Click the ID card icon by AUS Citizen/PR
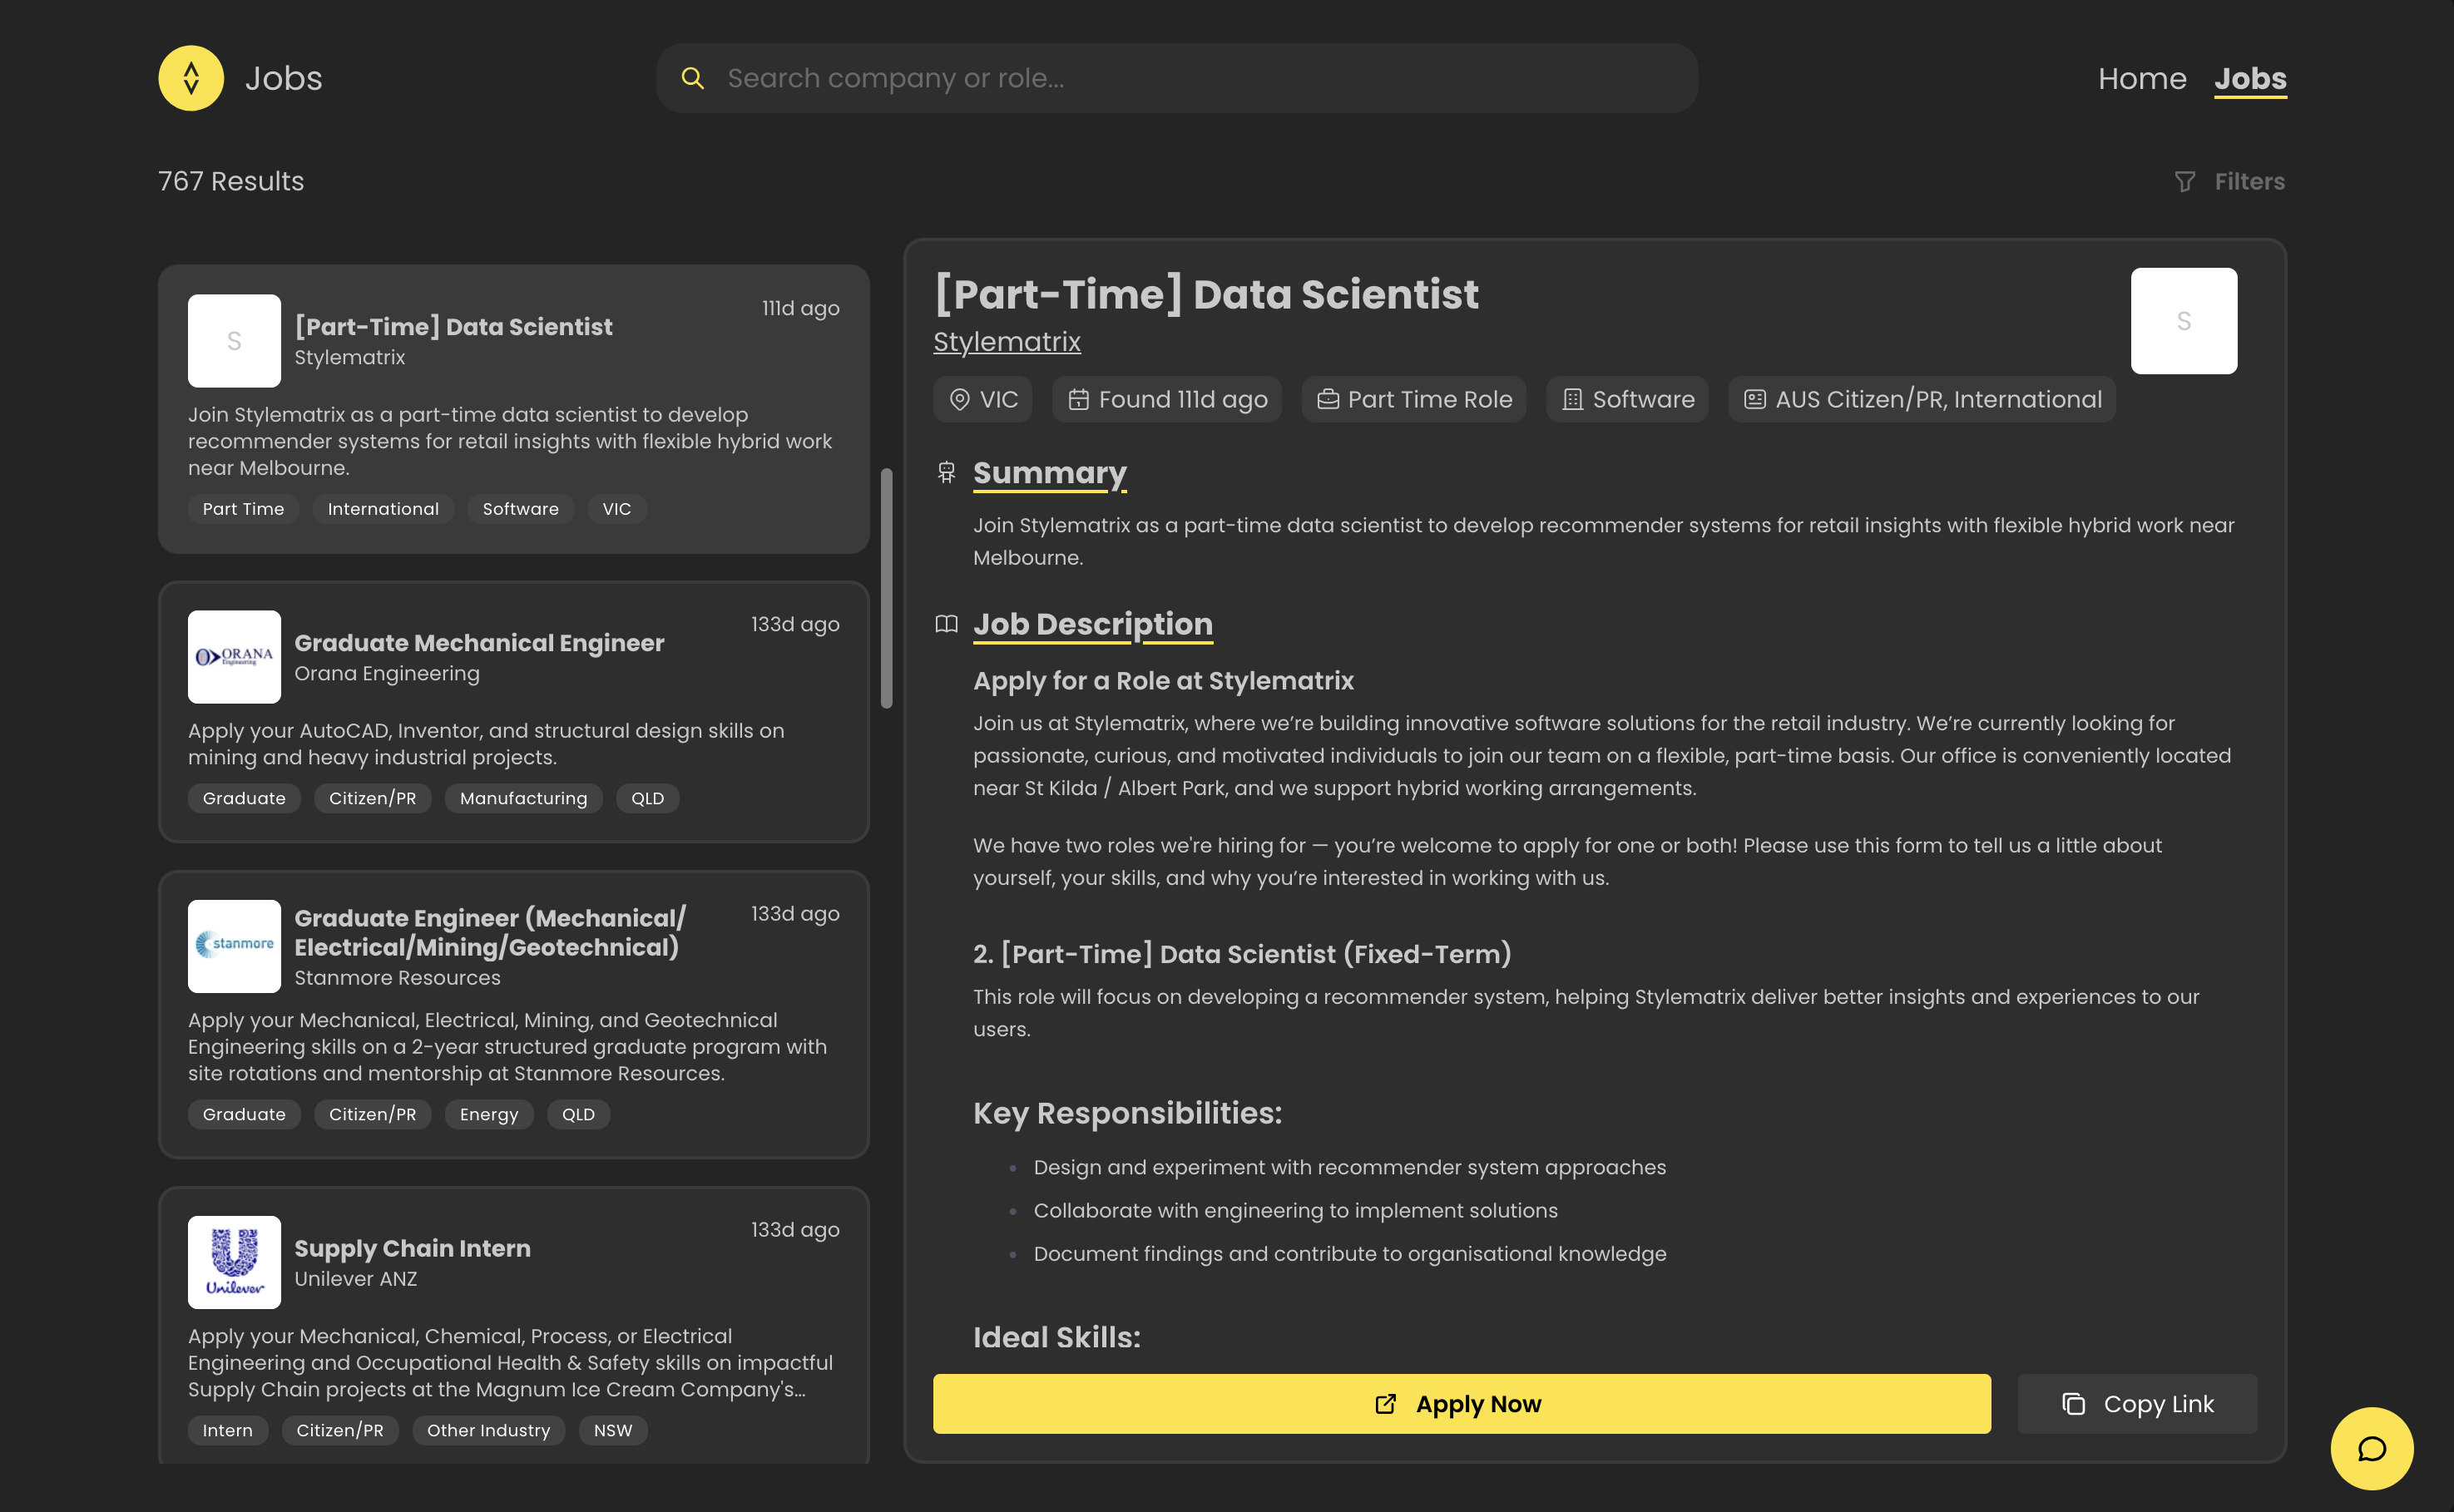 1755,400
